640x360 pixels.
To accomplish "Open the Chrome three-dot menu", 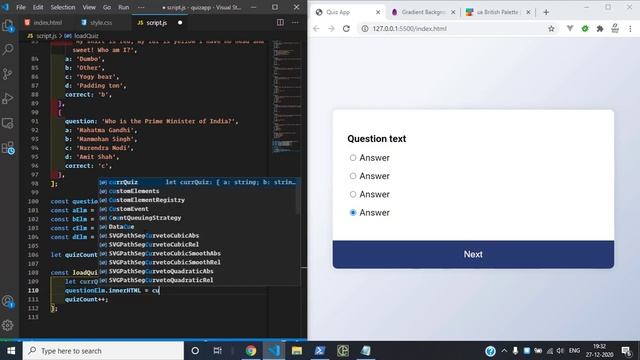I will pyautogui.click(x=630, y=29).
